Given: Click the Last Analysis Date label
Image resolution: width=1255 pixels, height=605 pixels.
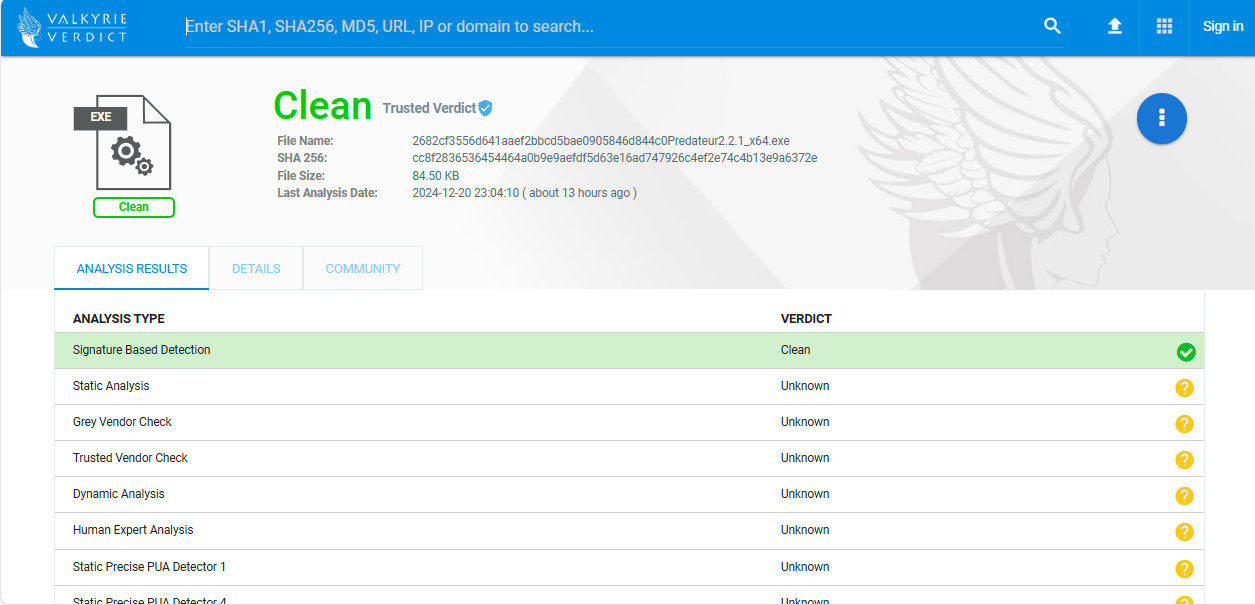Looking at the screenshot, I should tap(327, 193).
